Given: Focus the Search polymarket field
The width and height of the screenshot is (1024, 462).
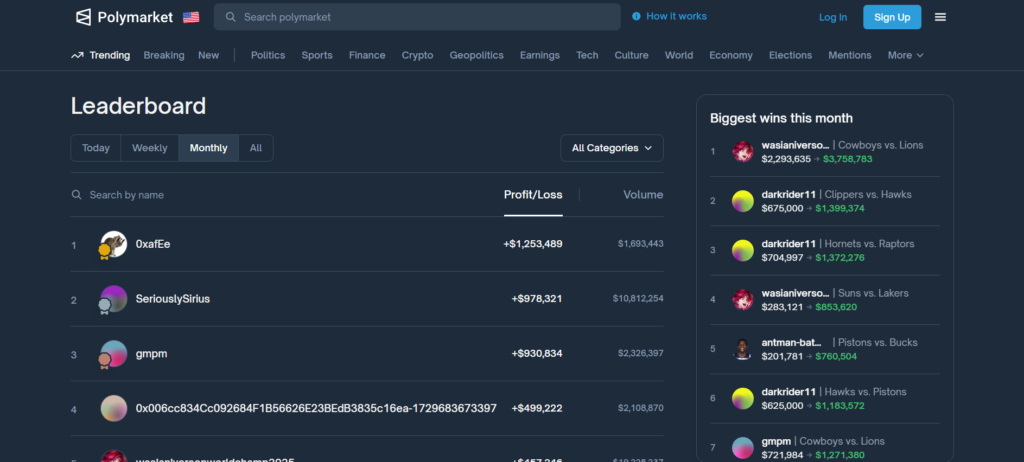Looking at the screenshot, I should point(417,17).
